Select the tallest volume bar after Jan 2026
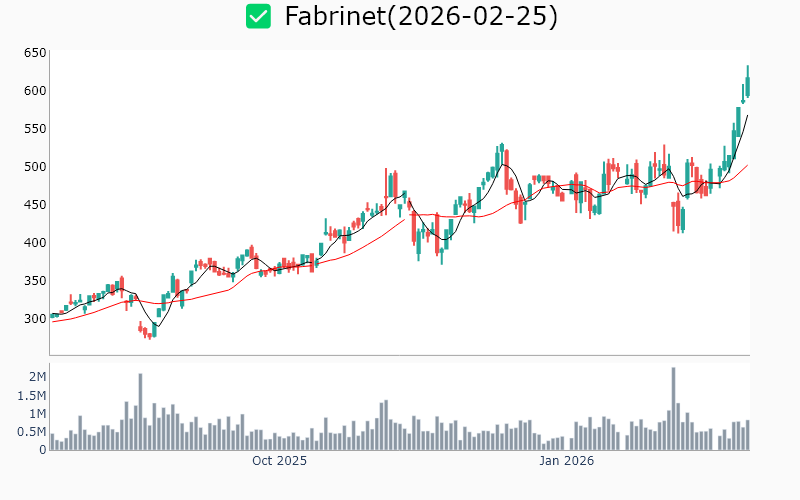The width and height of the screenshot is (800, 500). [673, 409]
